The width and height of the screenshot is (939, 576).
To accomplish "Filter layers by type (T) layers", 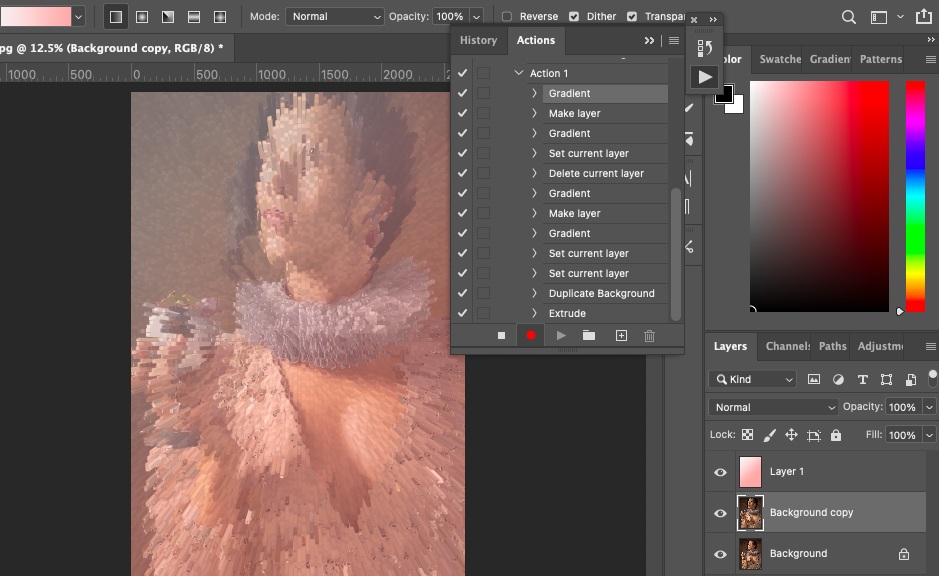I will 862,380.
